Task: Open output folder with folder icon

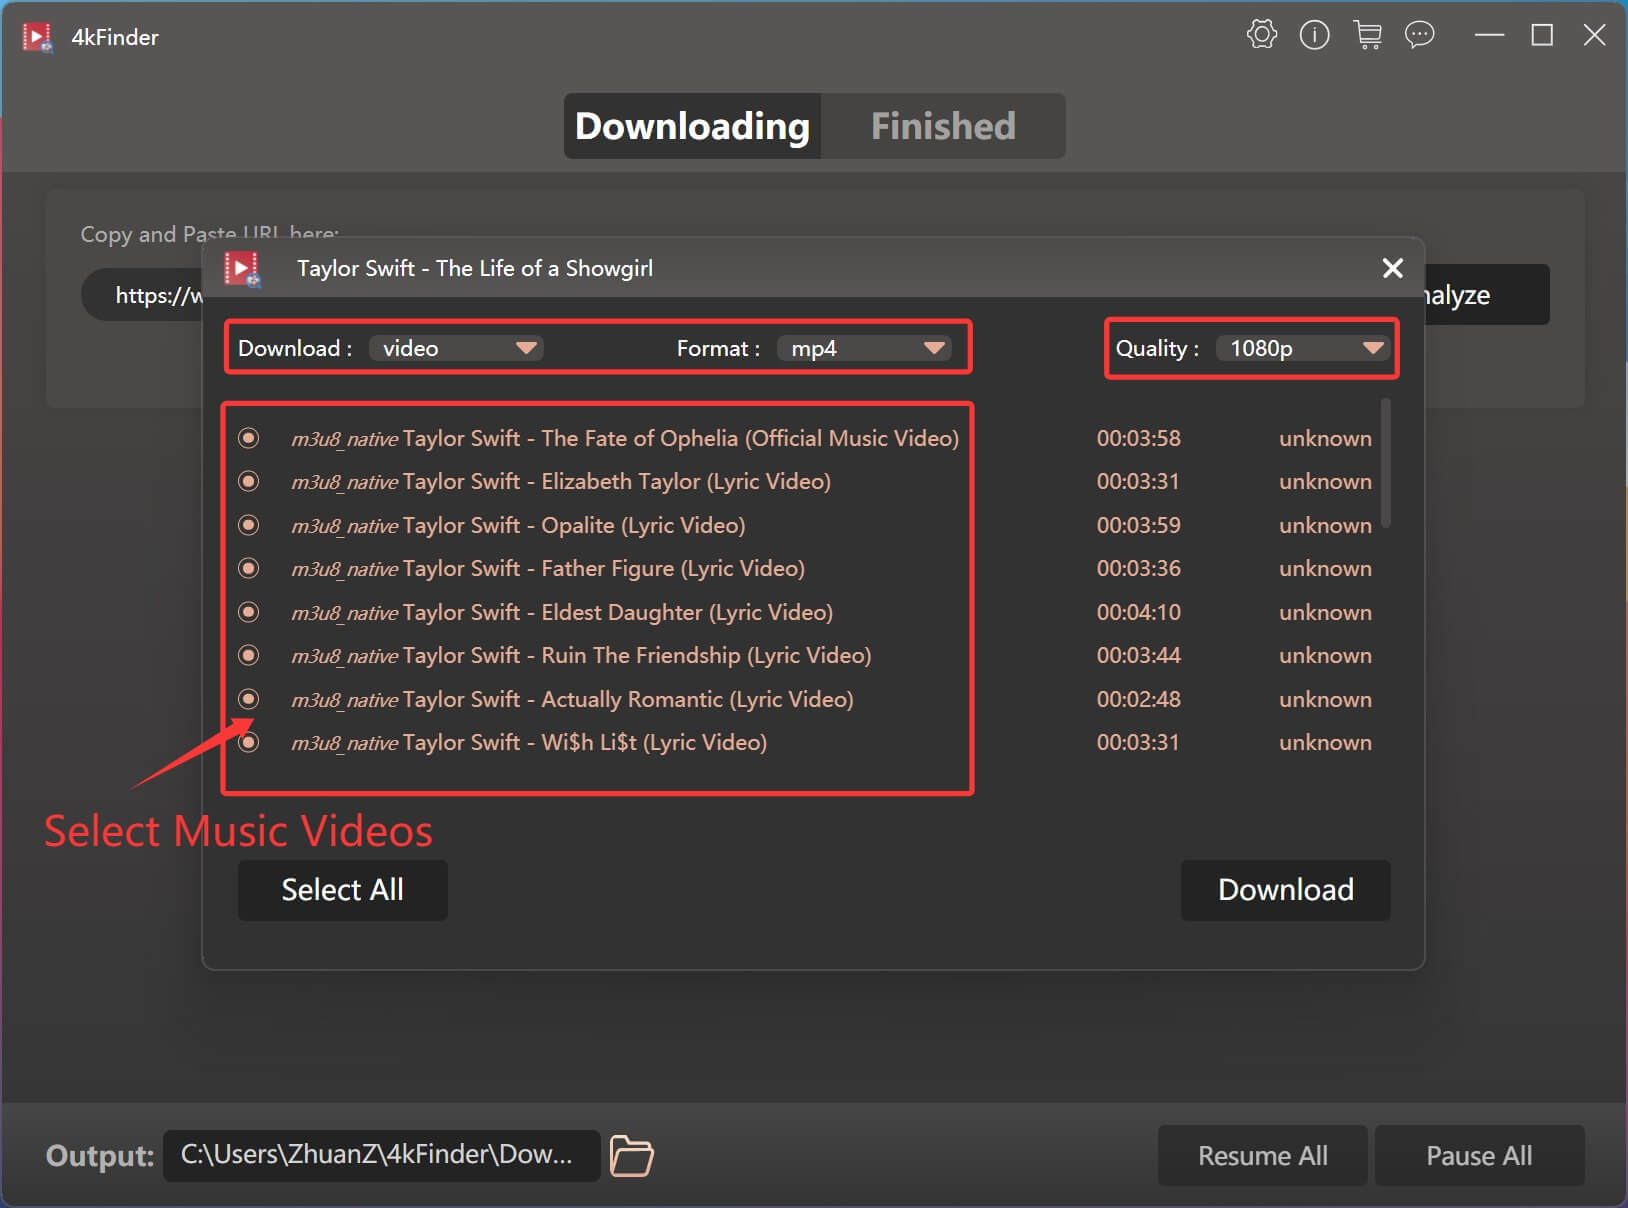Action: 631,1156
